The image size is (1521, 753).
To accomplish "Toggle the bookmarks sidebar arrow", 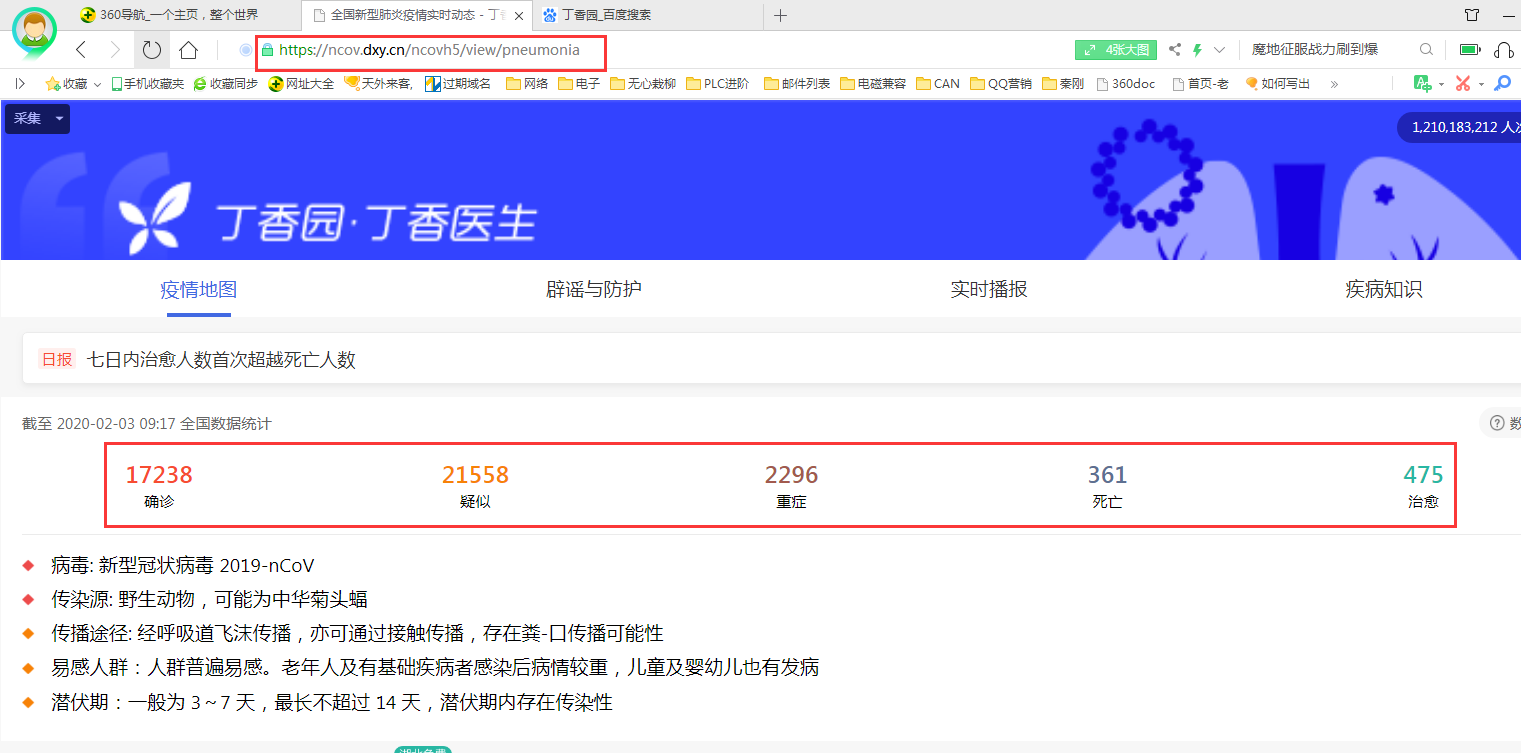I will click(x=20, y=84).
